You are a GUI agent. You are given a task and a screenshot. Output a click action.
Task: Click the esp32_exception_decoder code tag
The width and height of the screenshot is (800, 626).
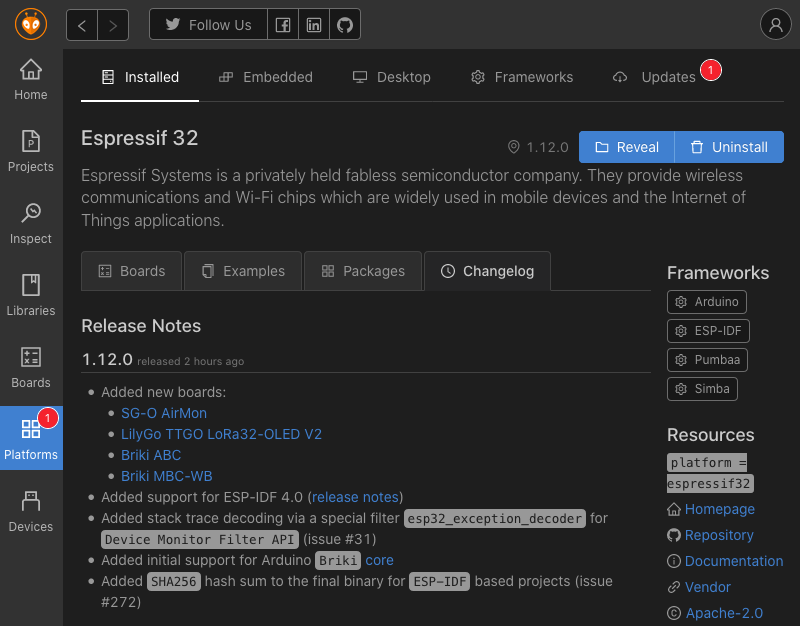pos(494,518)
